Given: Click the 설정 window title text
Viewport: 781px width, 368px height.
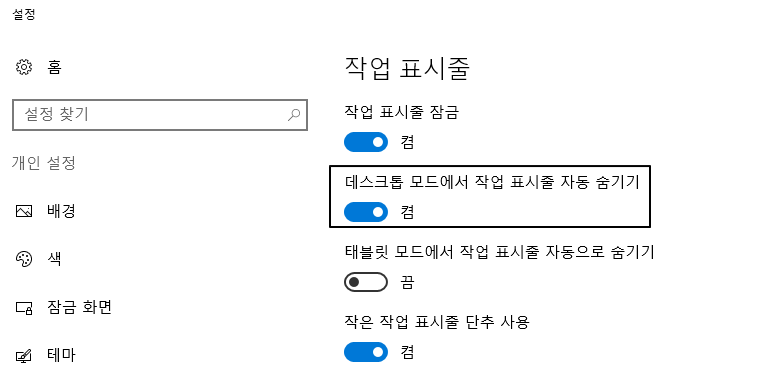Looking at the screenshot, I should click(23, 14).
